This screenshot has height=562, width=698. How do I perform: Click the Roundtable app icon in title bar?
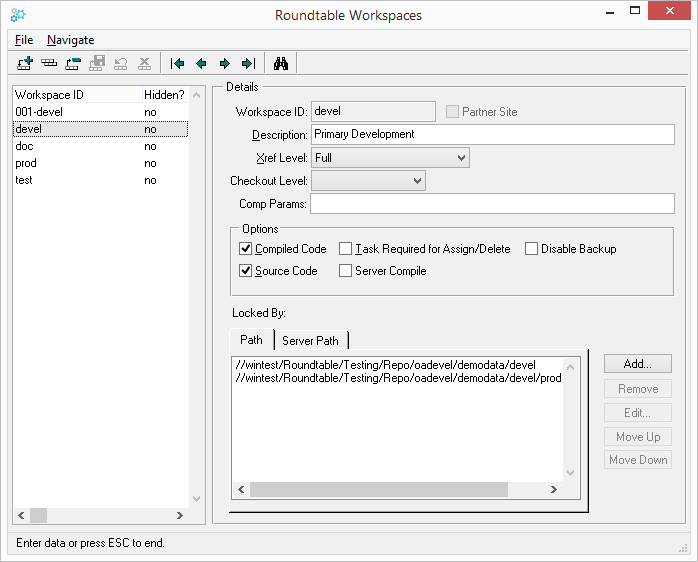(x=18, y=15)
